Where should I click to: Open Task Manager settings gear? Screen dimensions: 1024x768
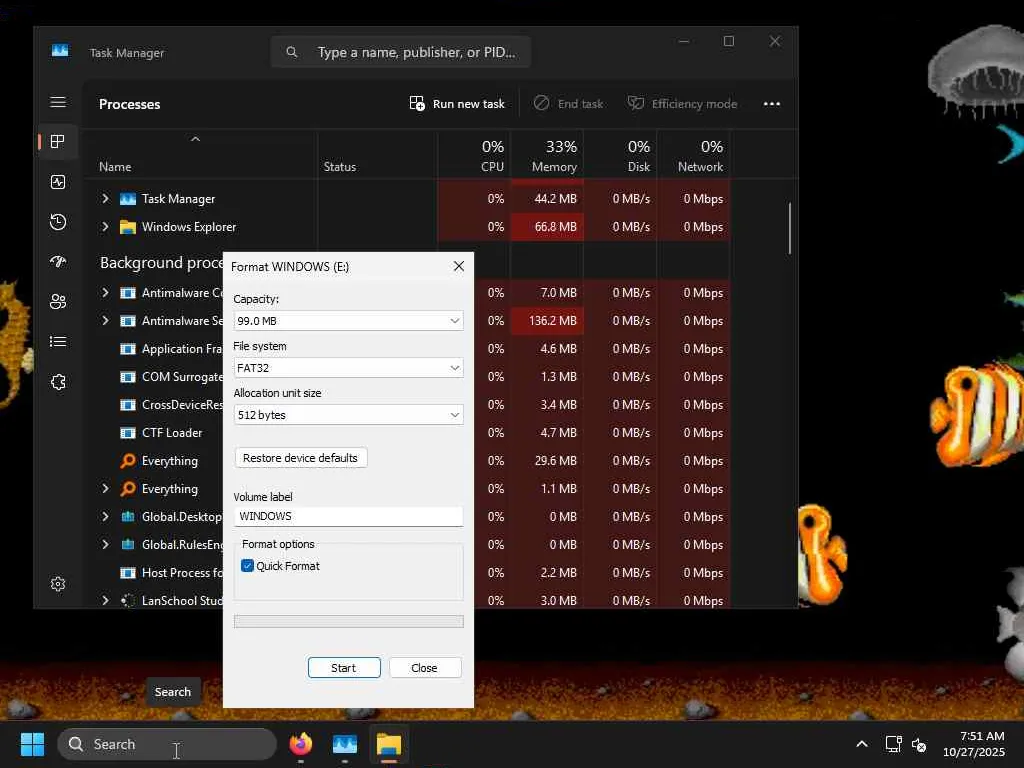pyautogui.click(x=57, y=584)
